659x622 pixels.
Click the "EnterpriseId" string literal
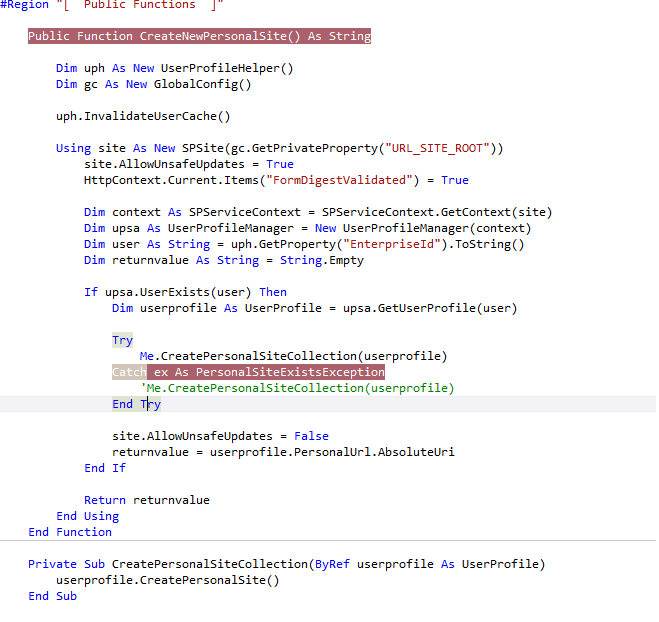tap(392, 244)
